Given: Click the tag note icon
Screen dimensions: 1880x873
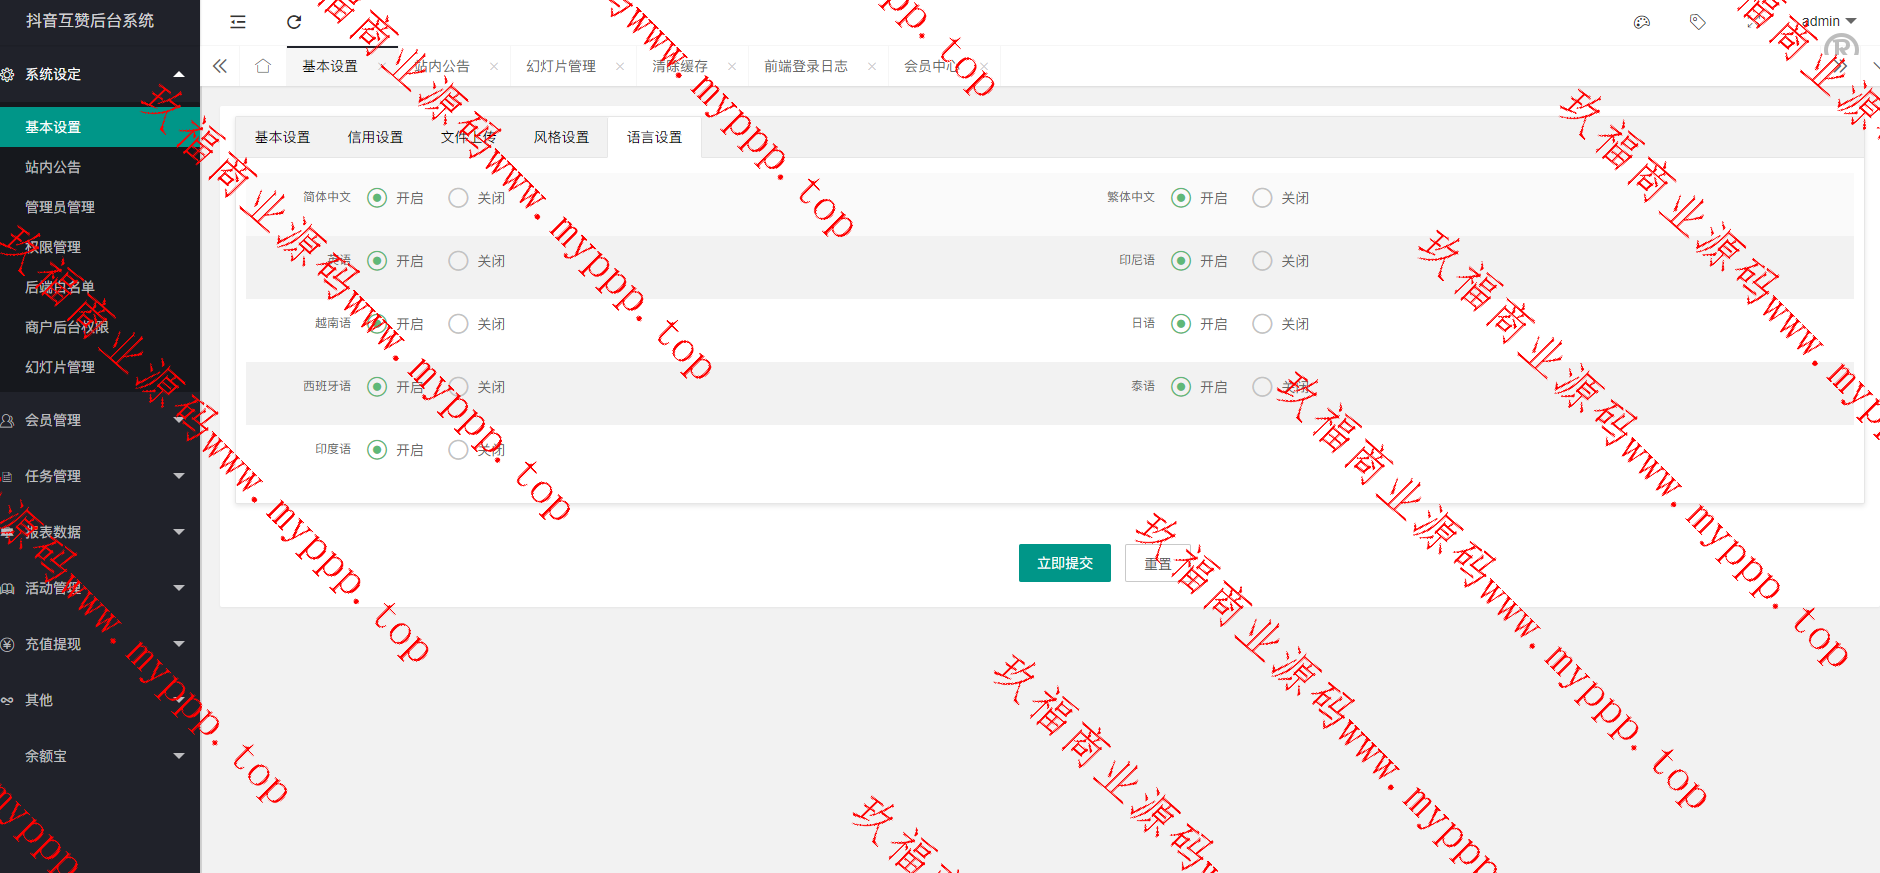Looking at the screenshot, I should pos(1697,22).
